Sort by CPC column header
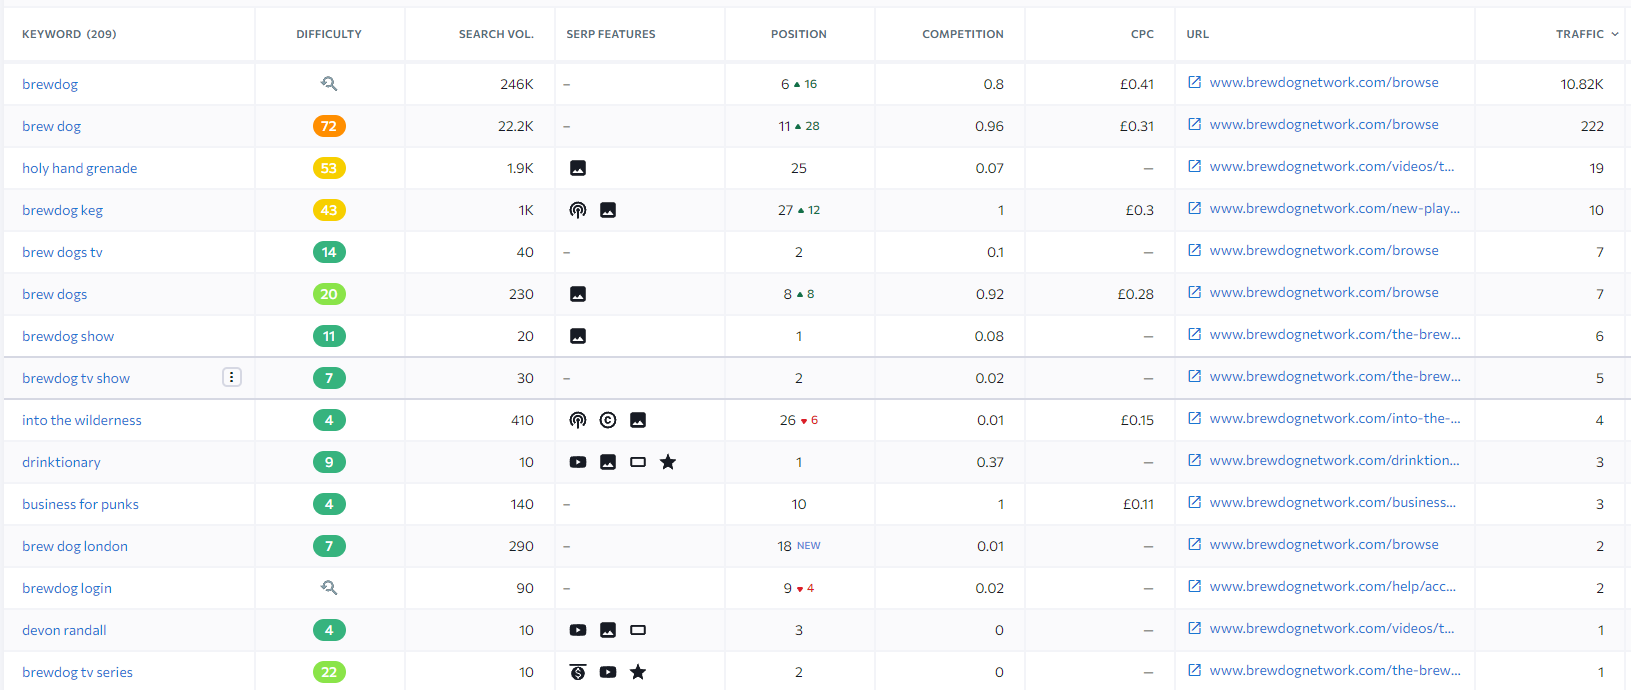The image size is (1631, 690). click(1142, 34)
